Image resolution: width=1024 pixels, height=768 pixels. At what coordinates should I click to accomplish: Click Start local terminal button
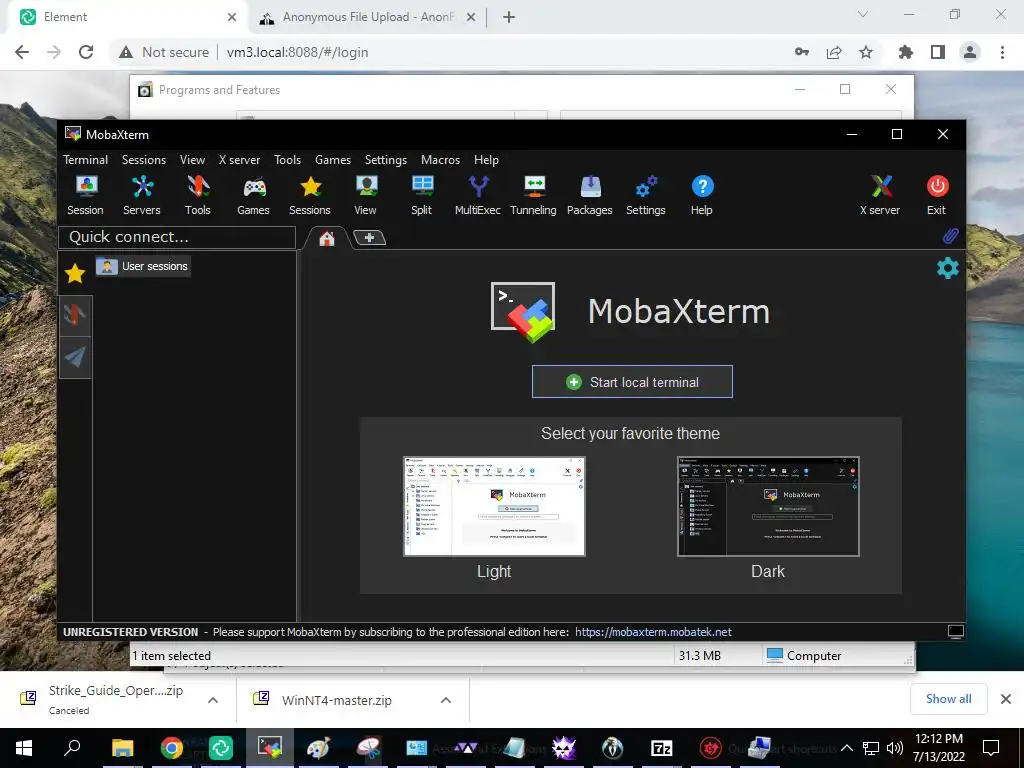point(632,382)
